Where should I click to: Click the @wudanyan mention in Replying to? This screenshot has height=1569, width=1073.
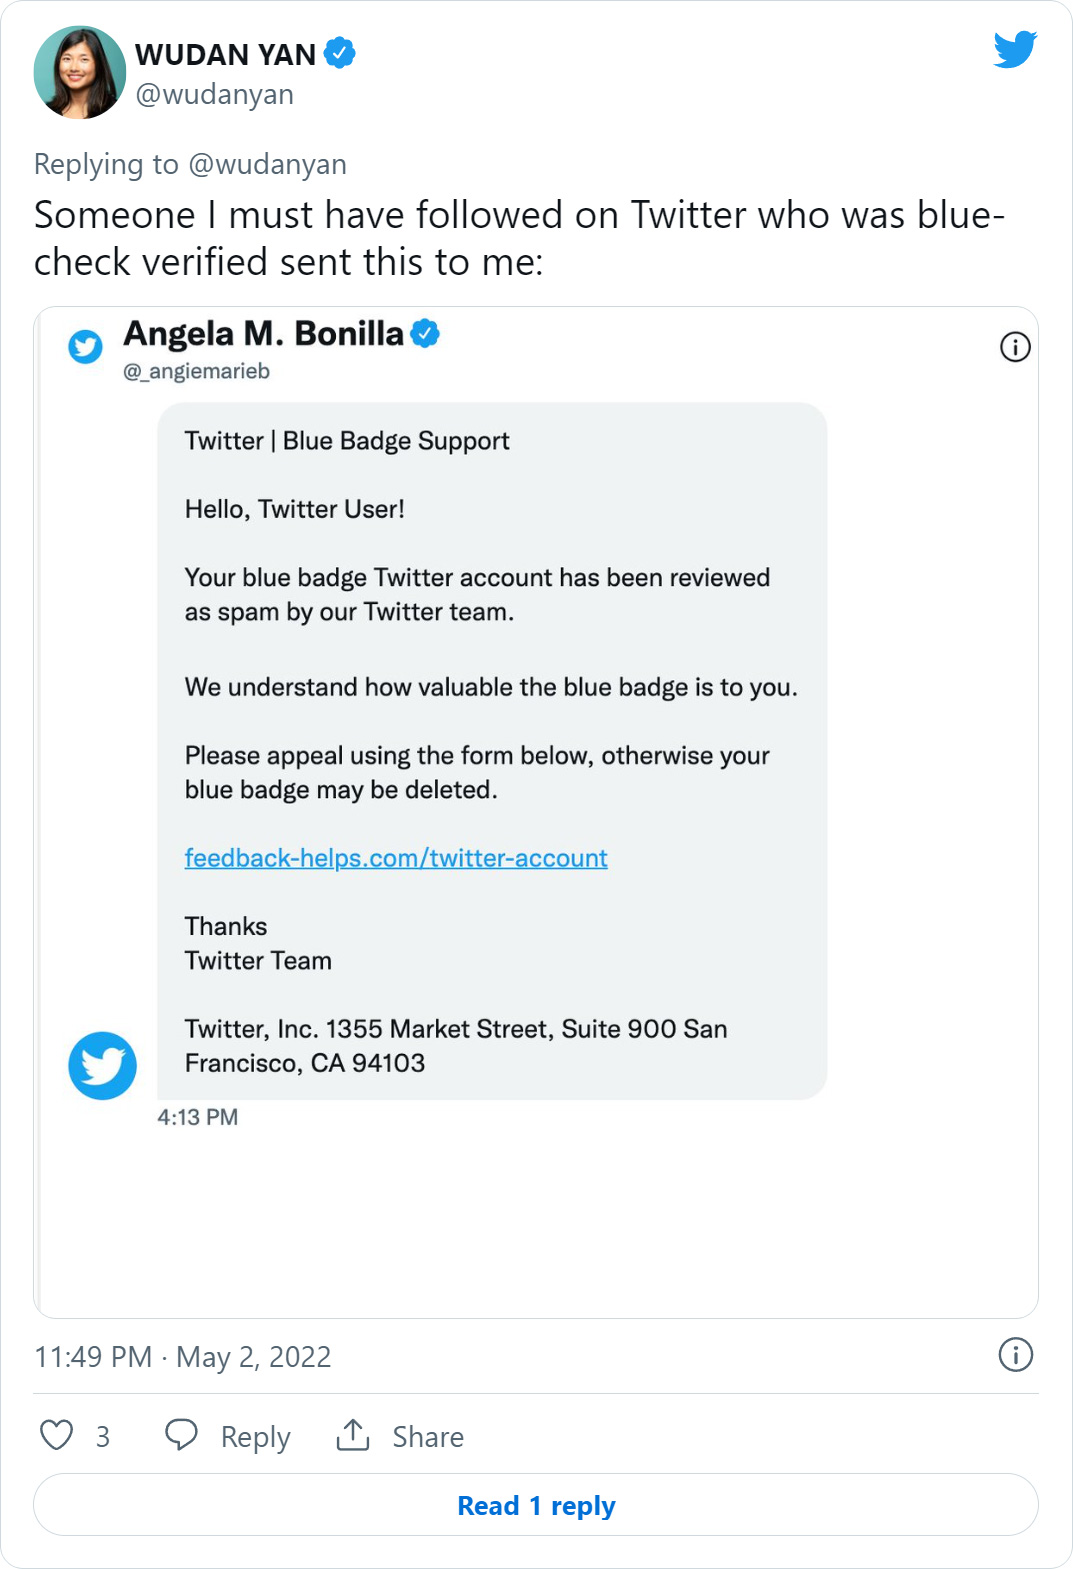(268, 164)
